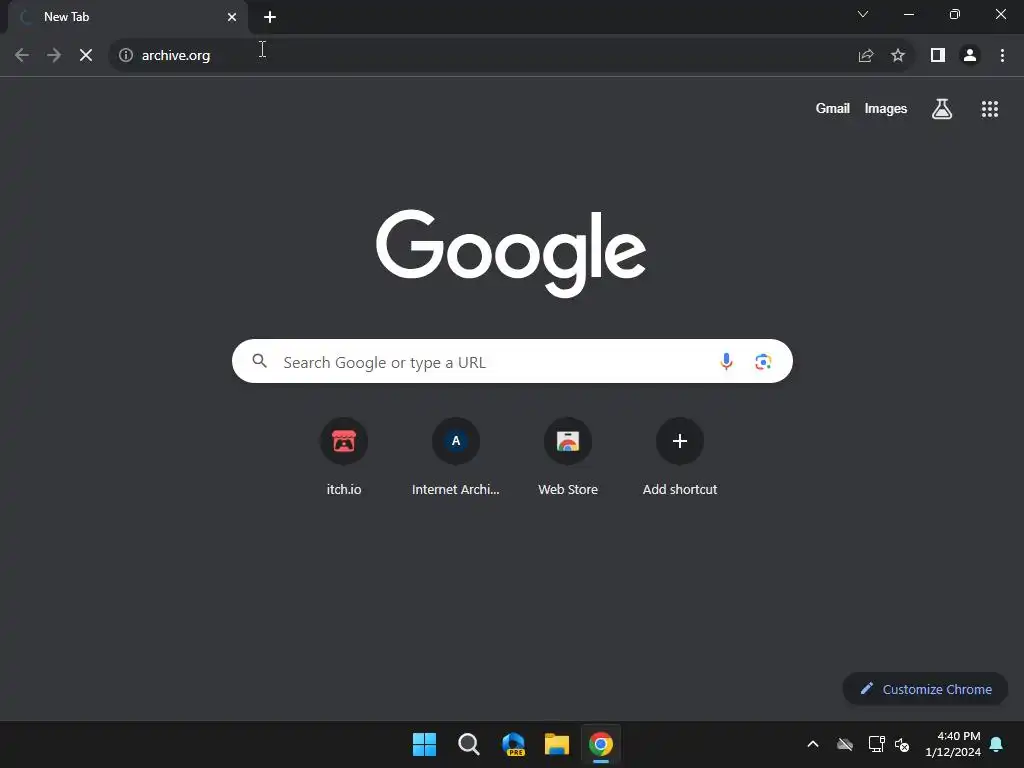Select the New Tab tab

pyautogui.click(x=127, y=17)
